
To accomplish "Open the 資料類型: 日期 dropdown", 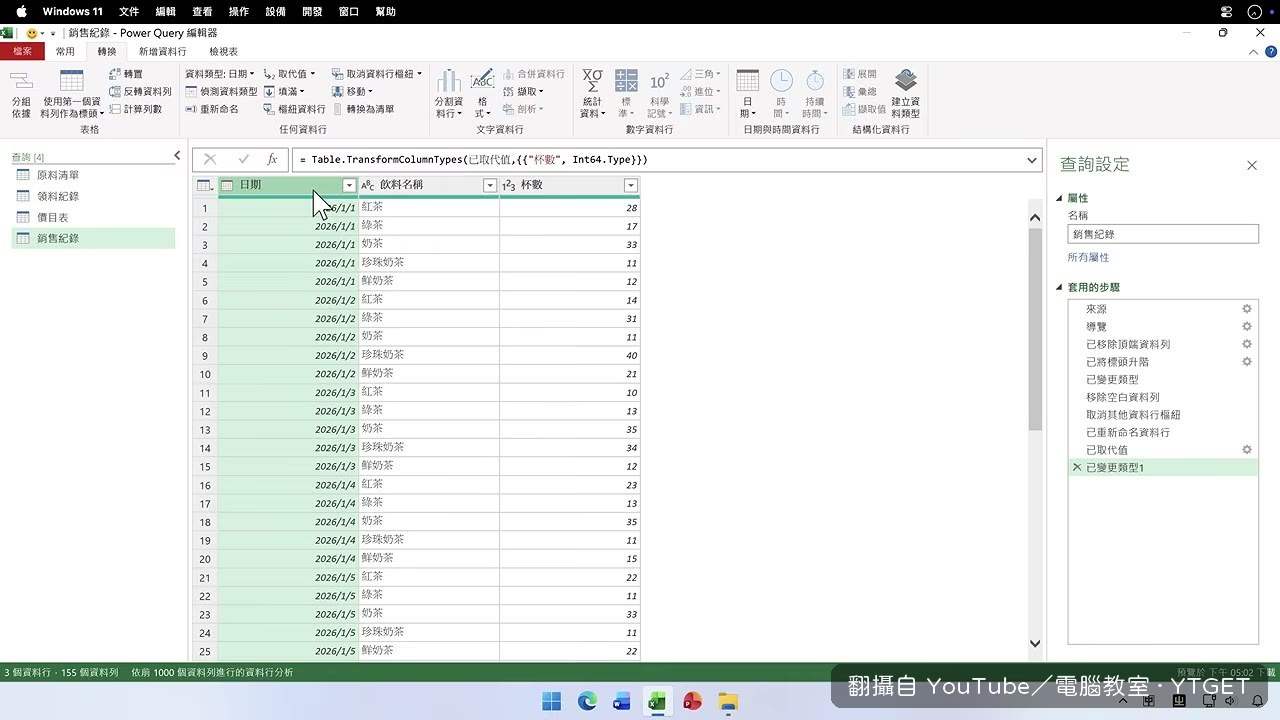I will coord(220,74).
